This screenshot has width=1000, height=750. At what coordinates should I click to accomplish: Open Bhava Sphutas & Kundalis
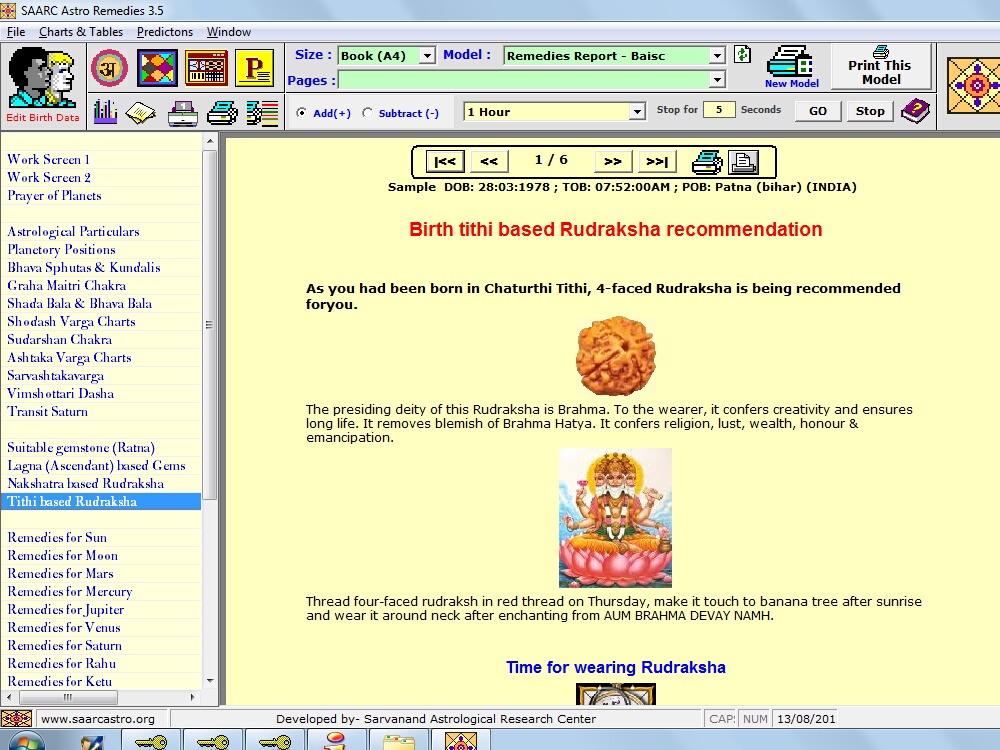click(x=84, y=268)
